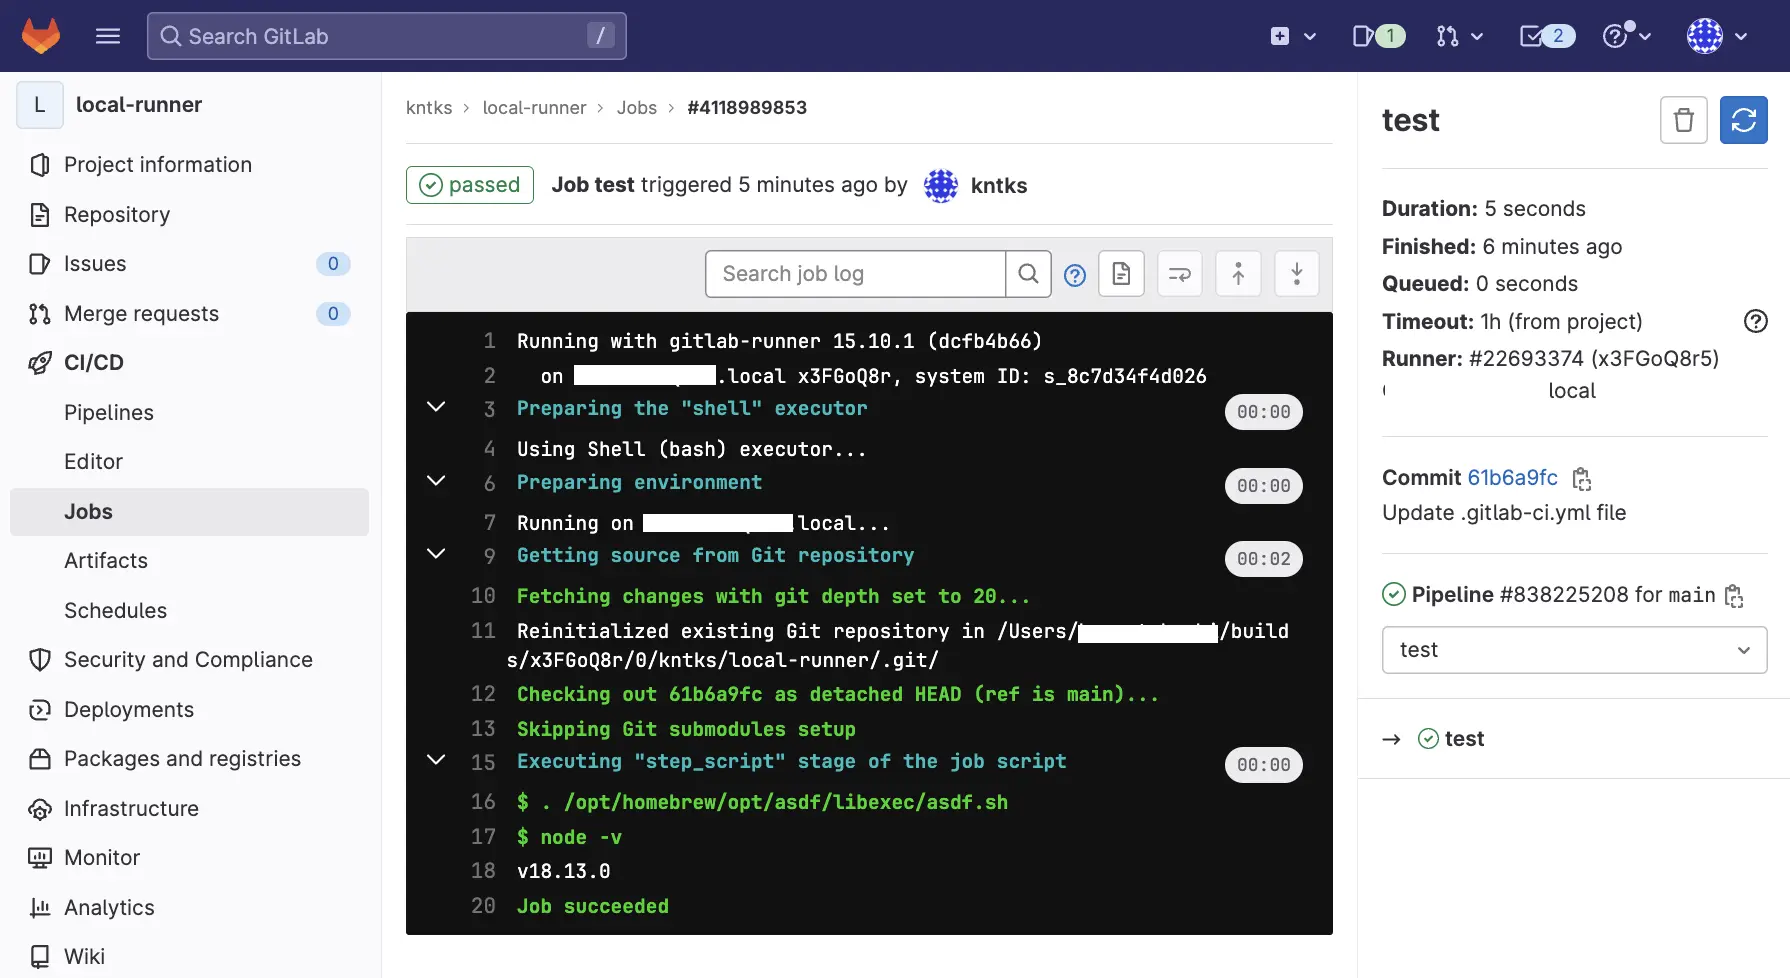1790x978 pixels.
Task: Retry the job with refresh button
Action: tap(1743, 120)
